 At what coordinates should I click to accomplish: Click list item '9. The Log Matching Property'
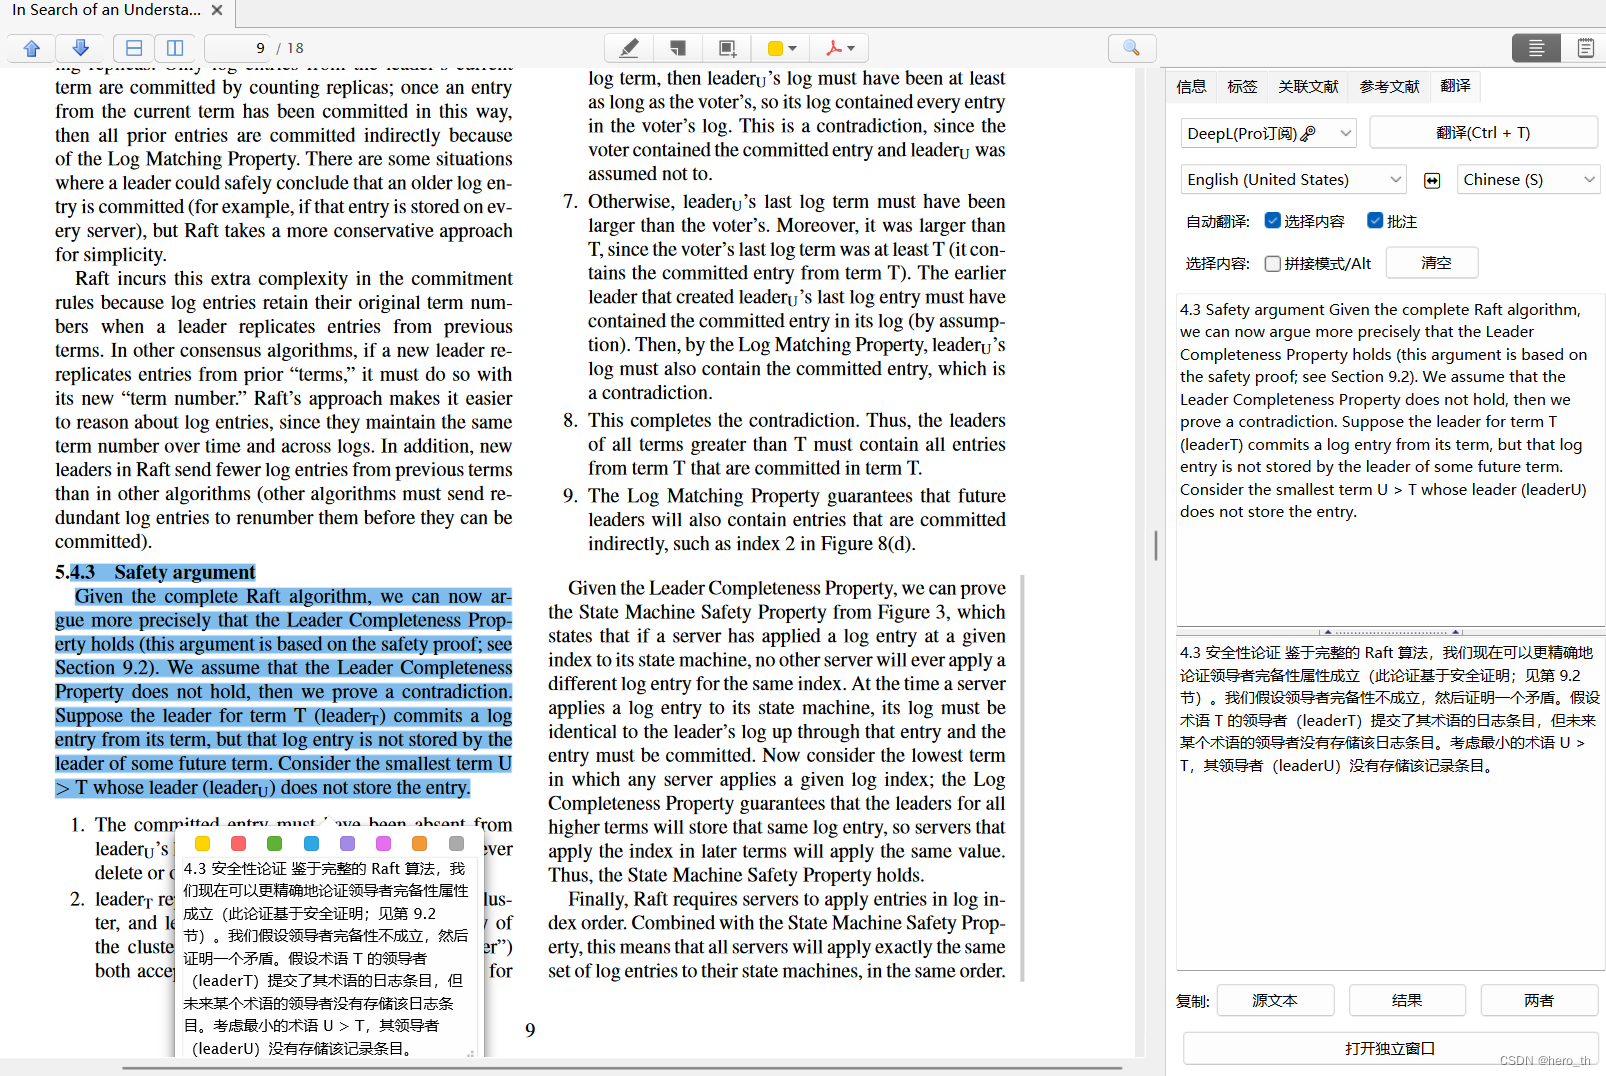coord(784,520)
